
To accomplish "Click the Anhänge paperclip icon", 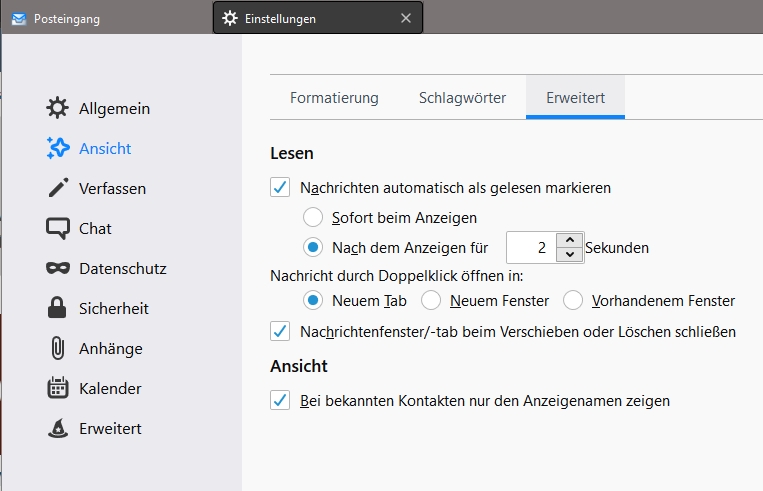I will (58, 348).
